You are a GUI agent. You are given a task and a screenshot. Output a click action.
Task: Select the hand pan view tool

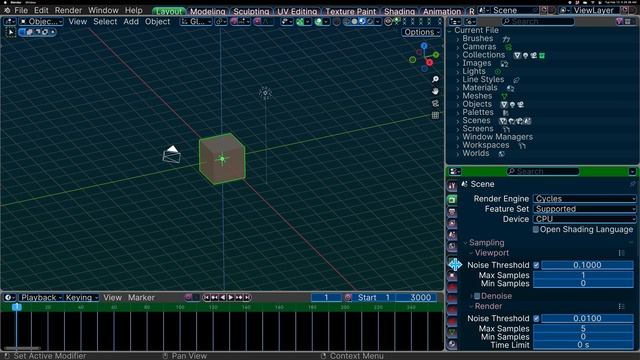point(435,91)
